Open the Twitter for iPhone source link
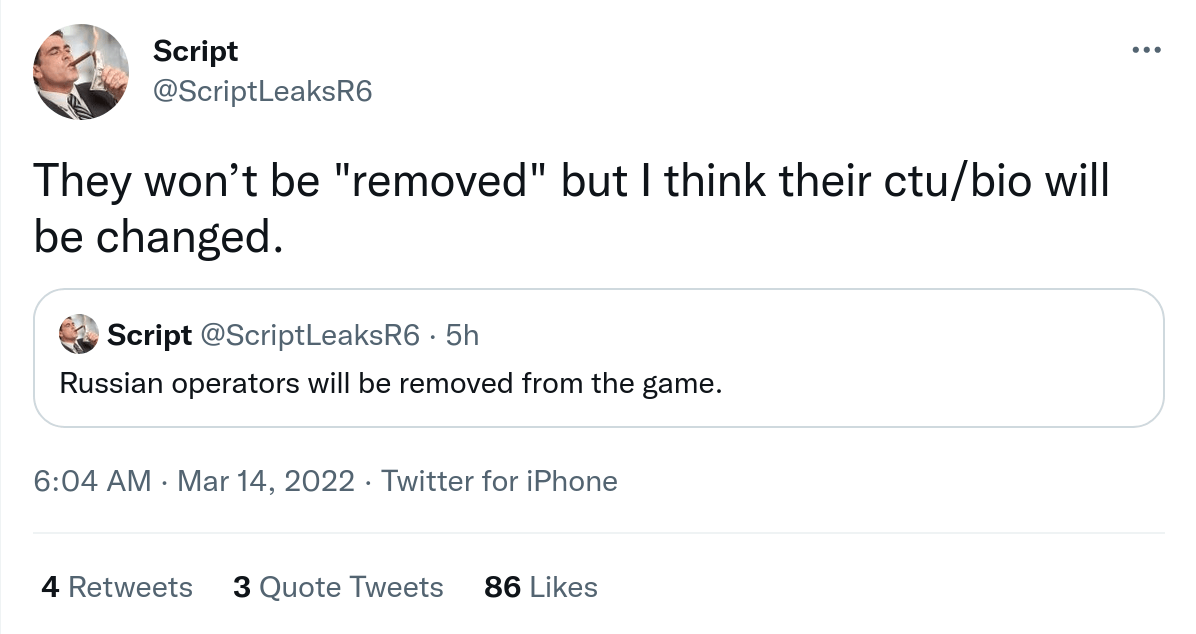Viewport: 1196px width, 634px height. coord(499,482)
